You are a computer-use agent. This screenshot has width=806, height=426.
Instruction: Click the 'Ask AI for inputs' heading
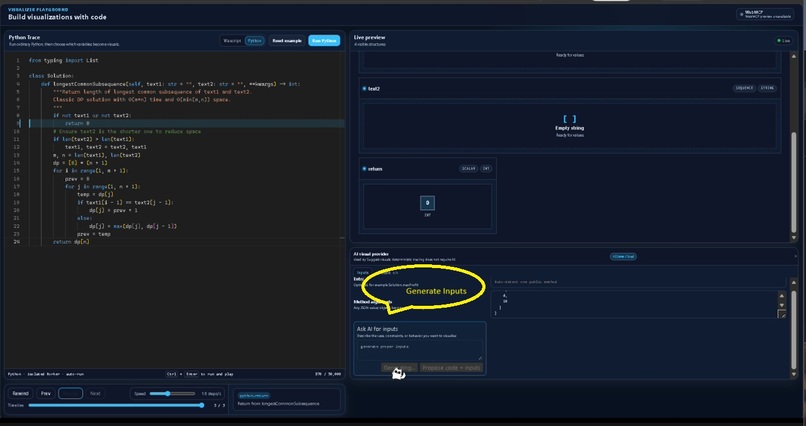pyautogui.click(x=377, y=329)
